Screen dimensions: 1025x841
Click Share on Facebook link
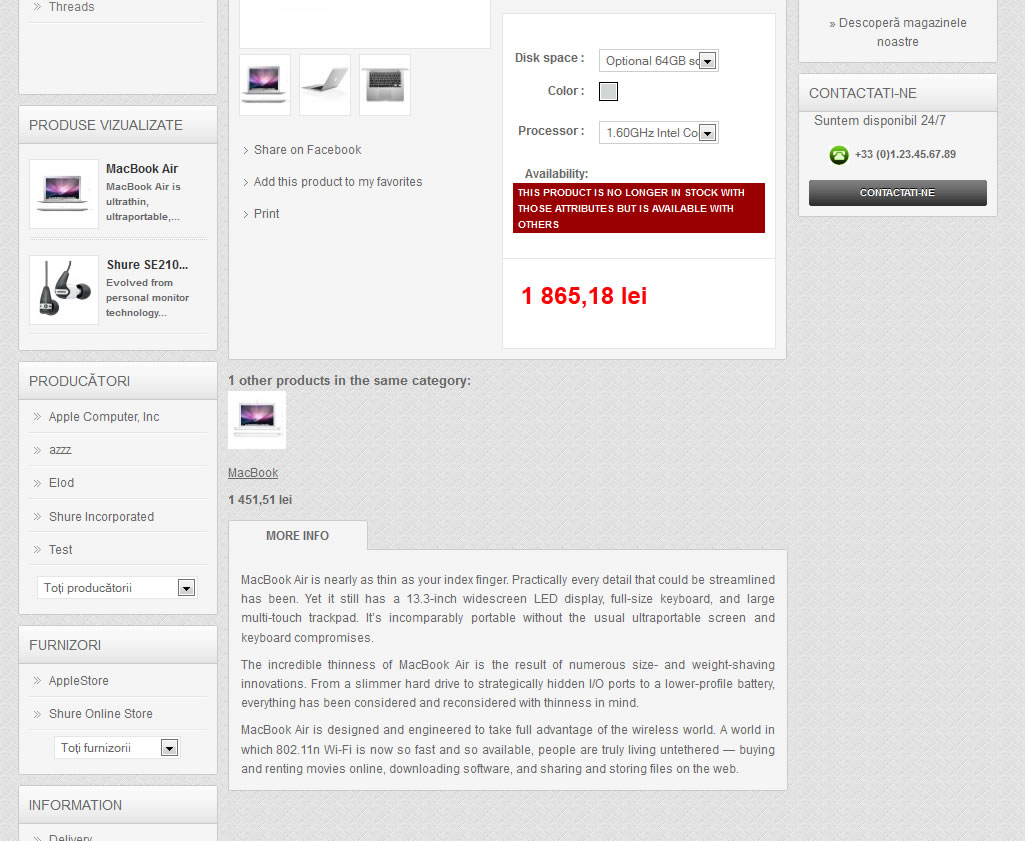[x=307, y=150]
